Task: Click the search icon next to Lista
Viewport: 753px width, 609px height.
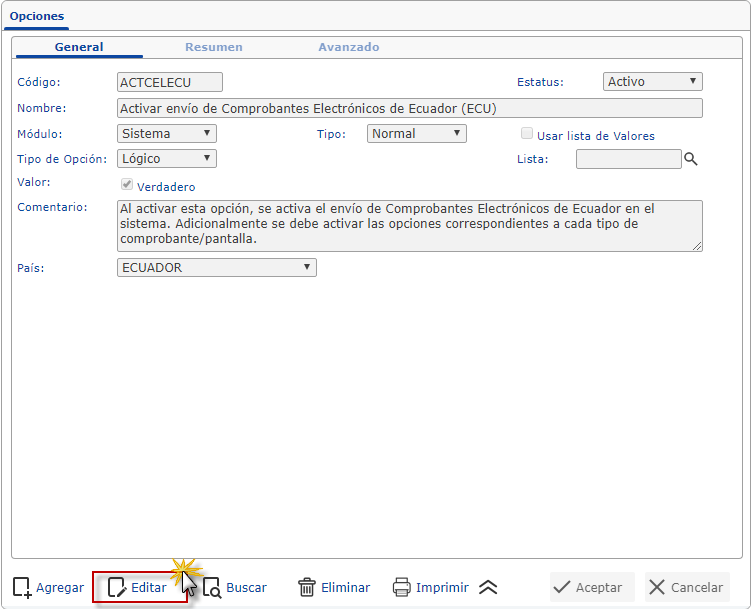Action: point(691,159)
